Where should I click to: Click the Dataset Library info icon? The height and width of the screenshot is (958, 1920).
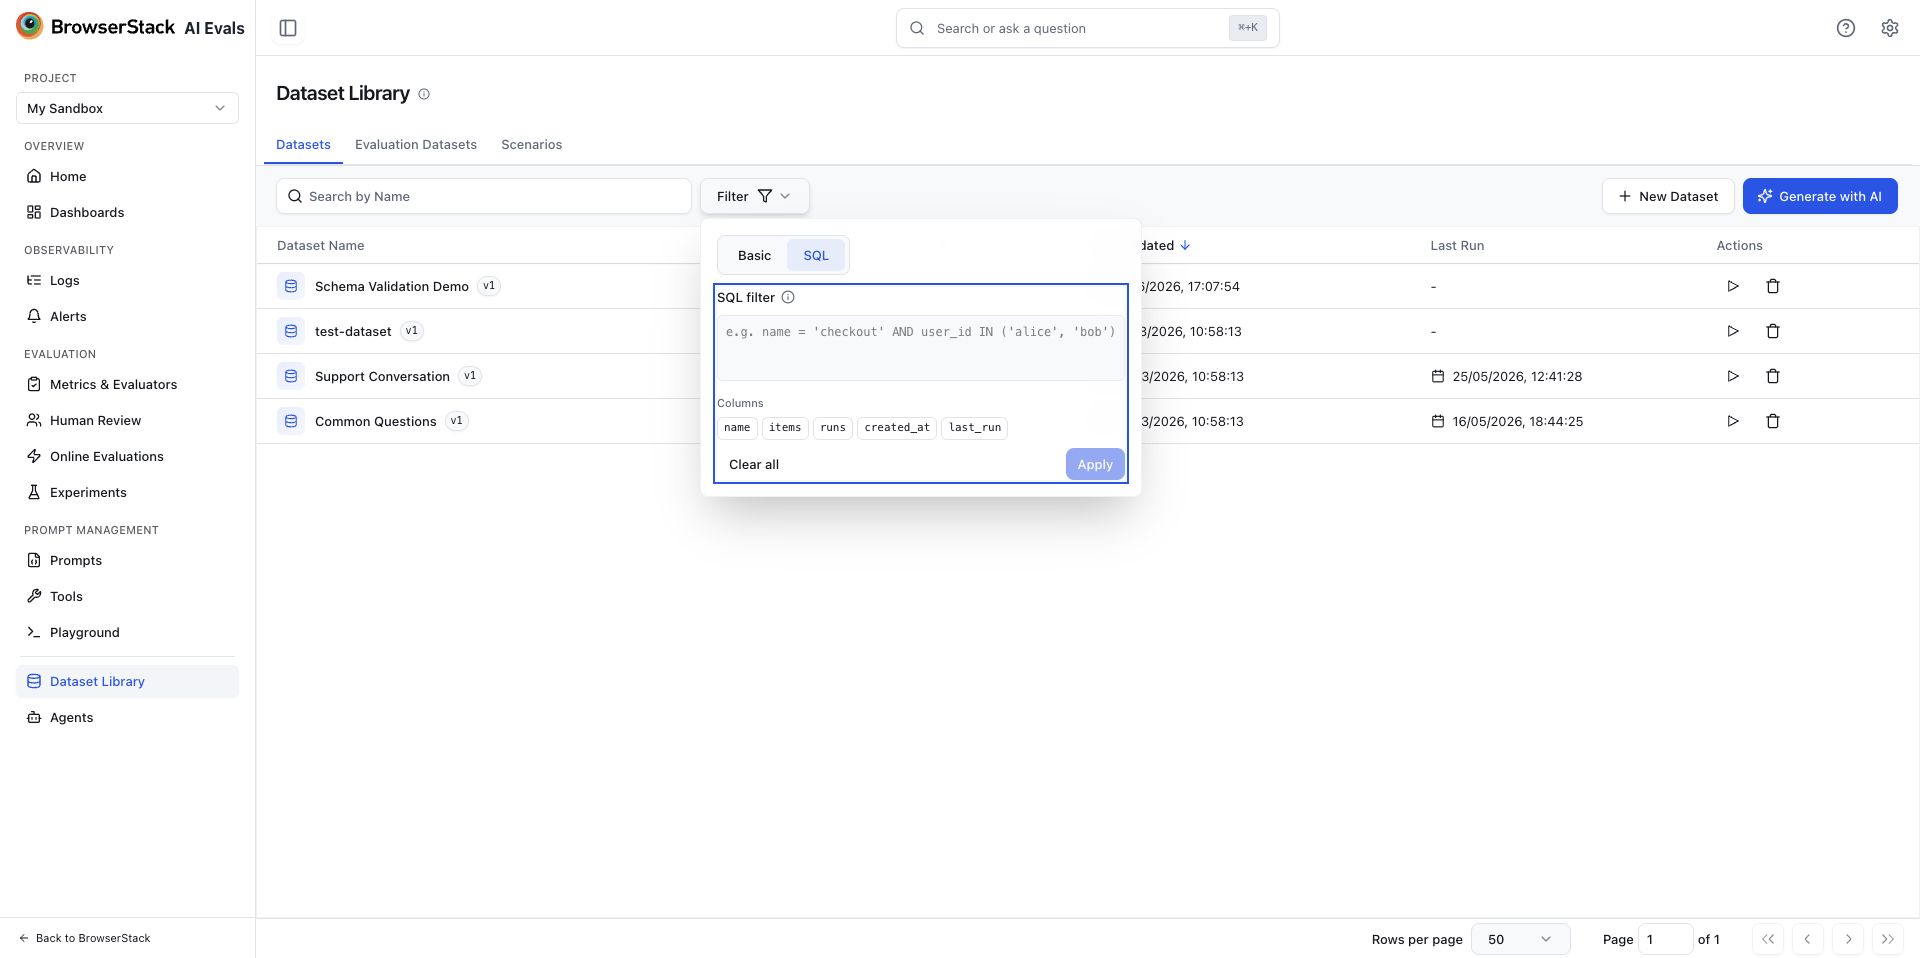[x=424, y=94]
